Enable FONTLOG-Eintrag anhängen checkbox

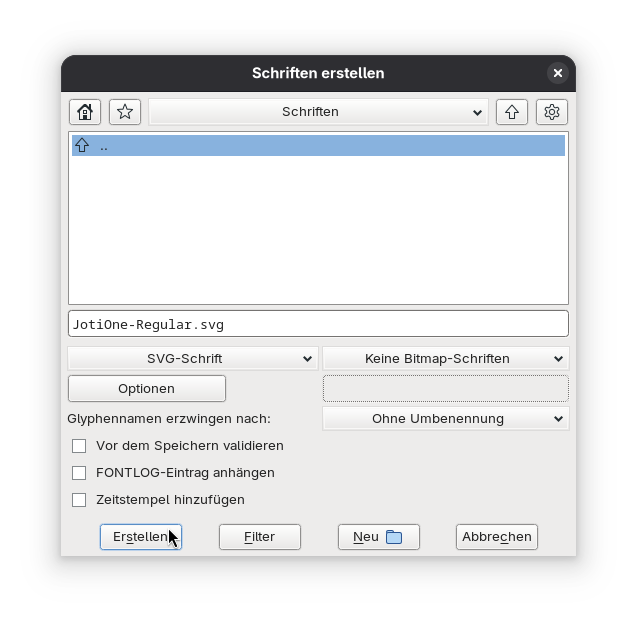click(x=79, y=473)
